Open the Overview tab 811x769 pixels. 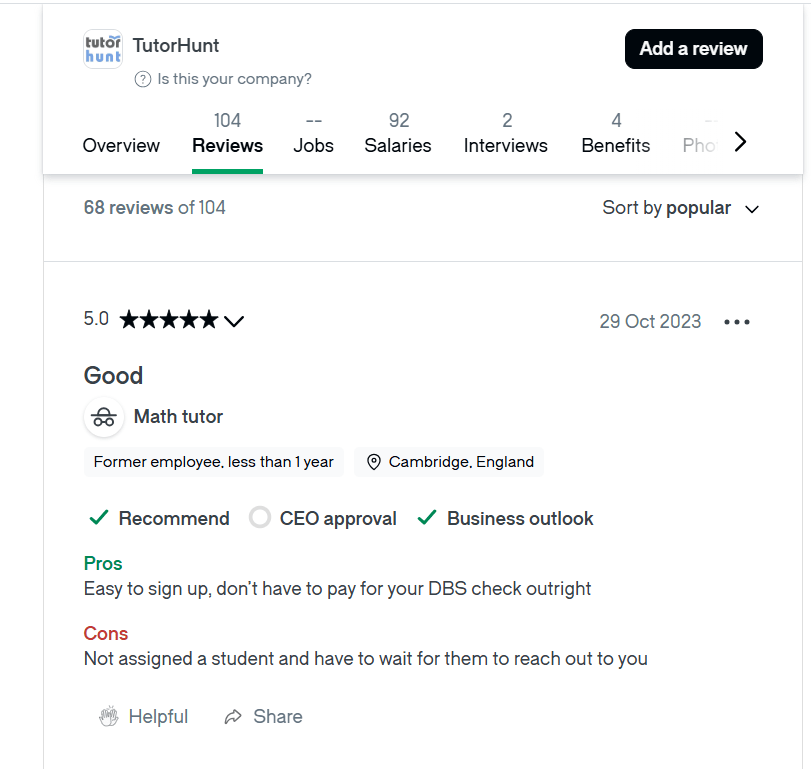(x=121, y=145)
